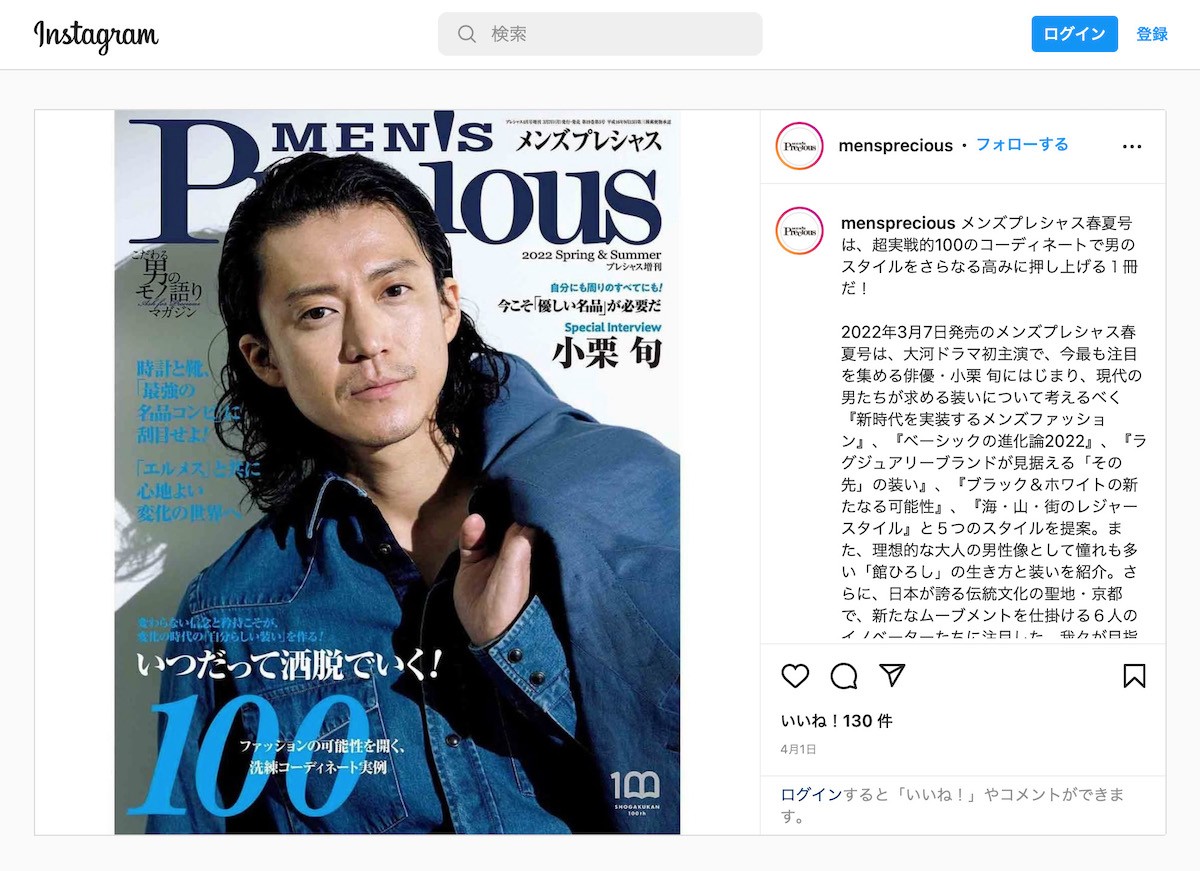Open mensprecious avatar beside caption

[x=799, y=231]
